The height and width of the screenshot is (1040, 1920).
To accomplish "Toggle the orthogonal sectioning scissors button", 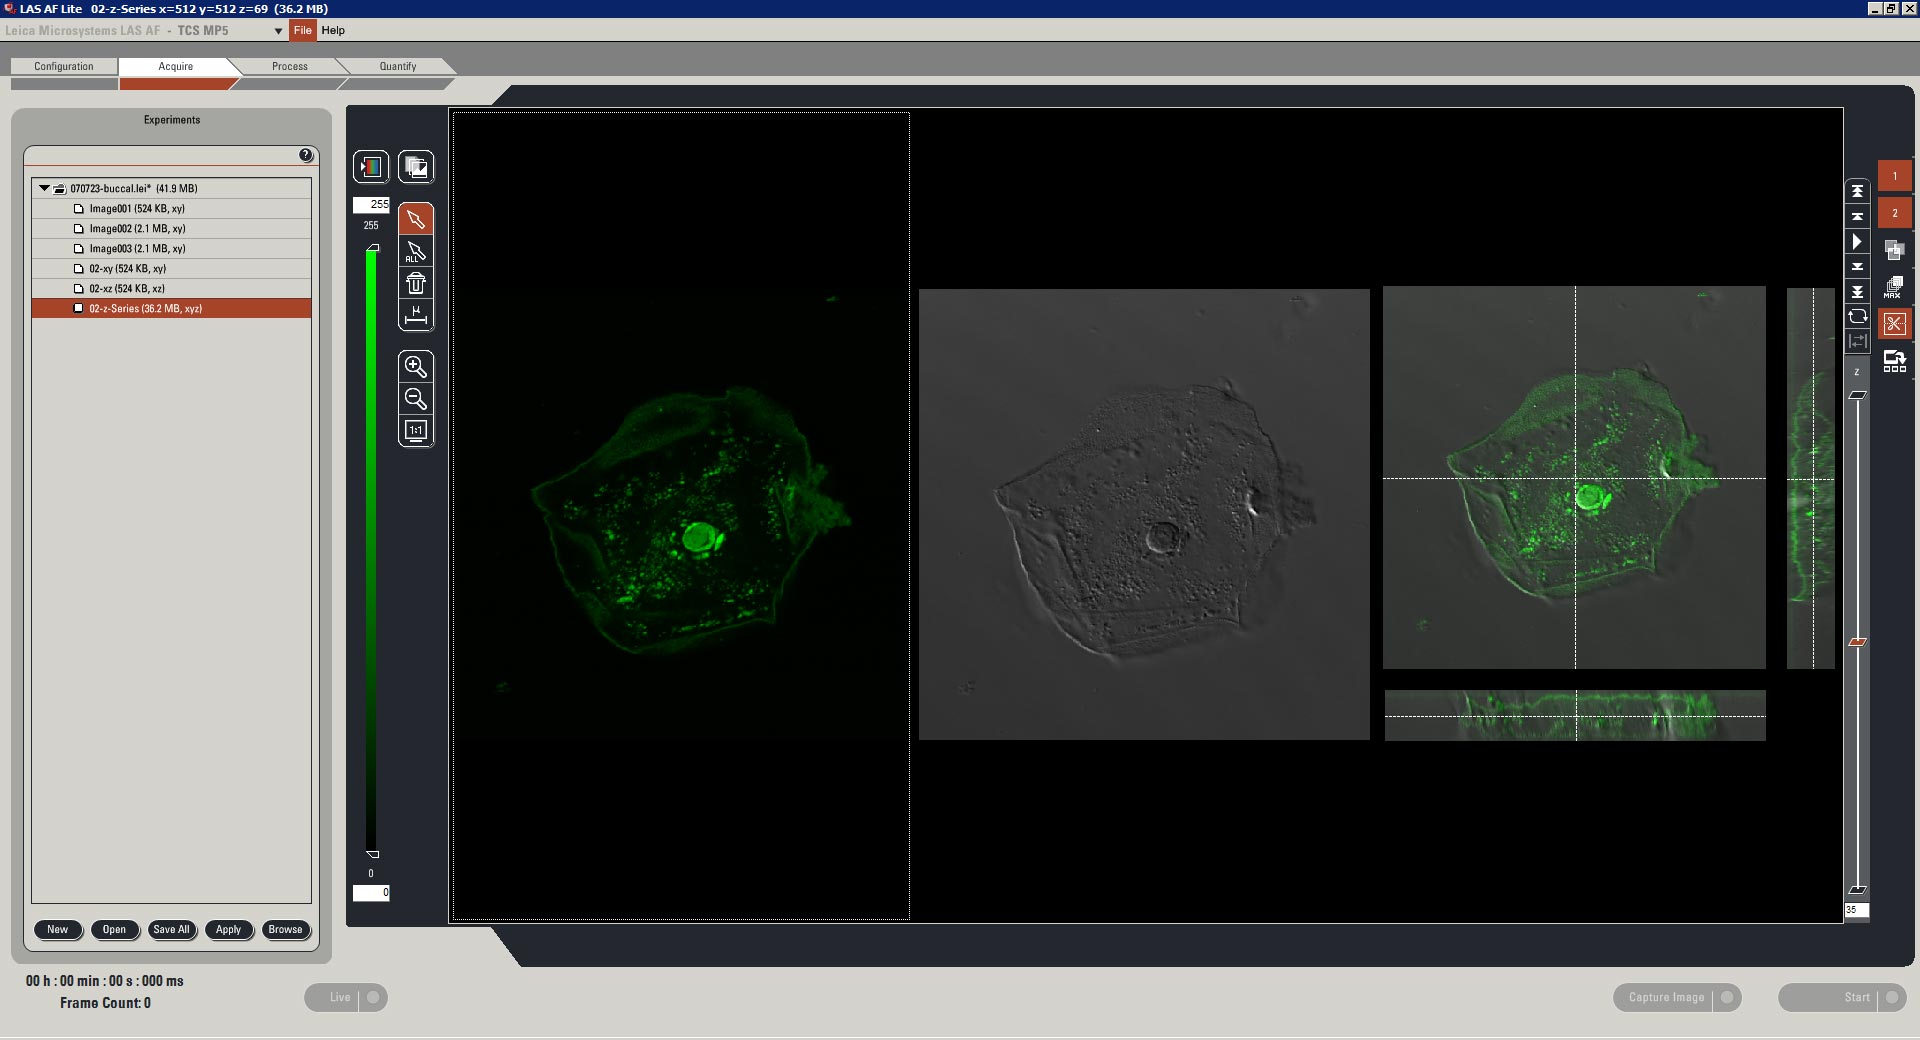I will 1894,324.
